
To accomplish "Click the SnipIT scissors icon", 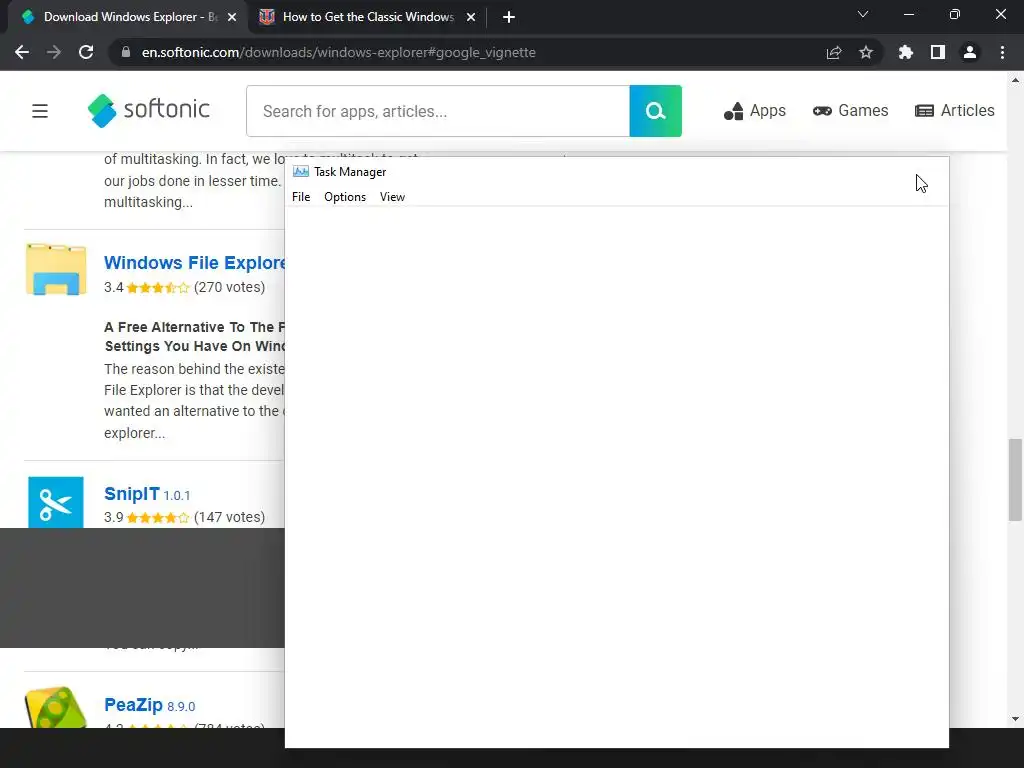I will click(x=56, y=502).
